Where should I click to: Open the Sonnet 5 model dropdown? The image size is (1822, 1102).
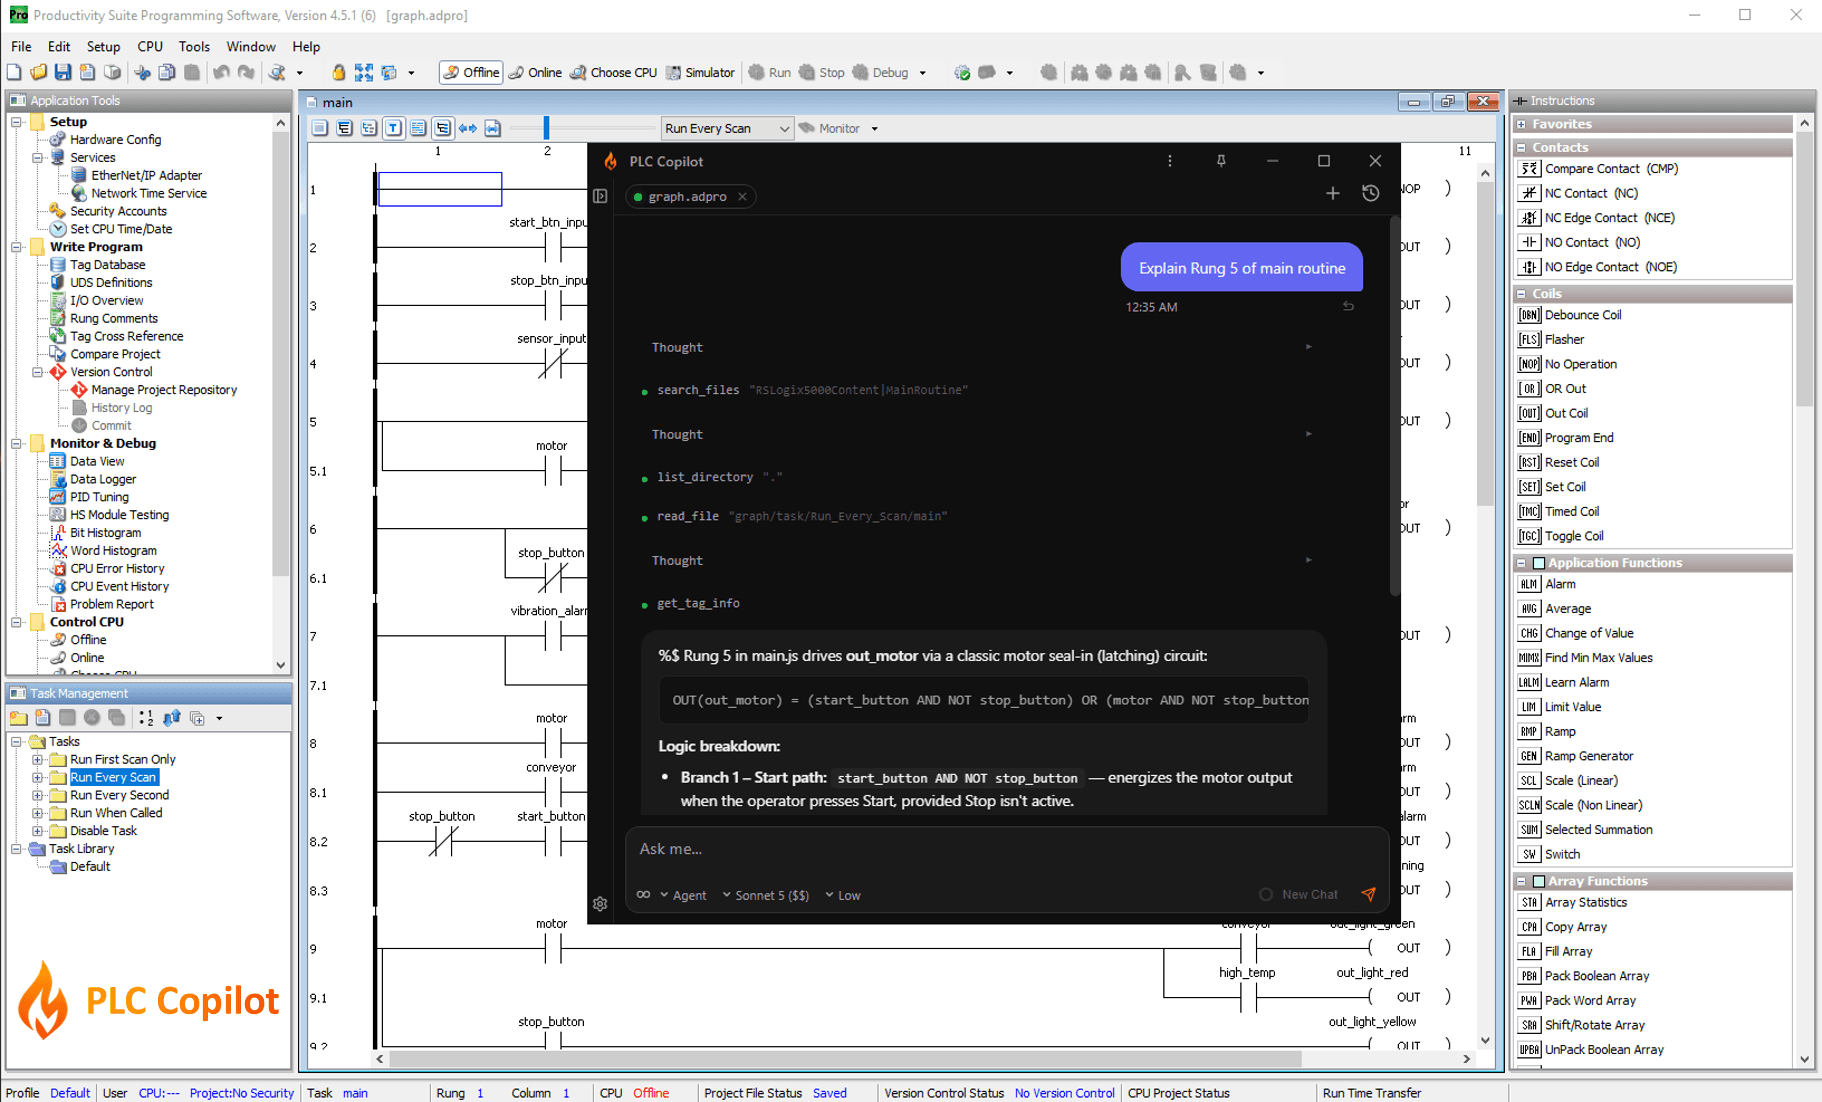(x=766, y=895)
